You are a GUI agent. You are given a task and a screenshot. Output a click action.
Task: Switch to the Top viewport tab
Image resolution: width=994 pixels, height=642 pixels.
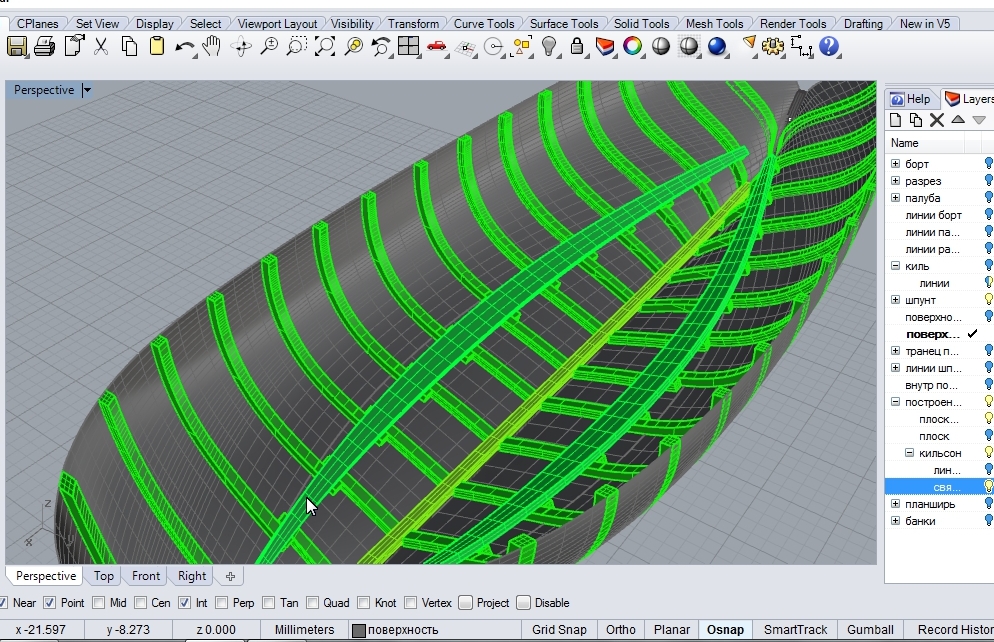pyautogui.click(x=104, y=576)
